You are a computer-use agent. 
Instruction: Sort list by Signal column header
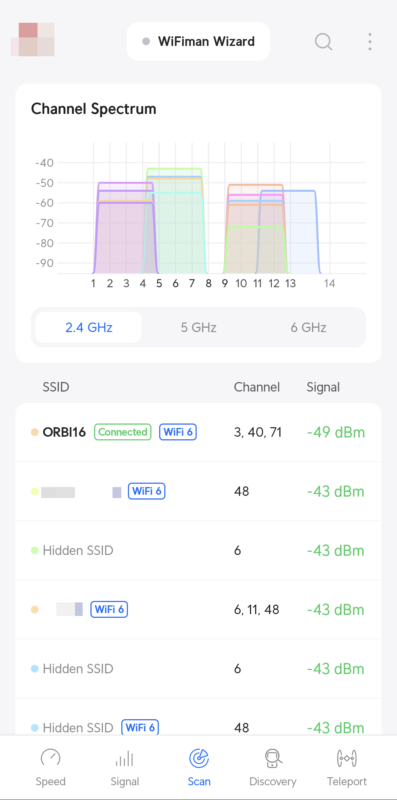click(323, 387)
